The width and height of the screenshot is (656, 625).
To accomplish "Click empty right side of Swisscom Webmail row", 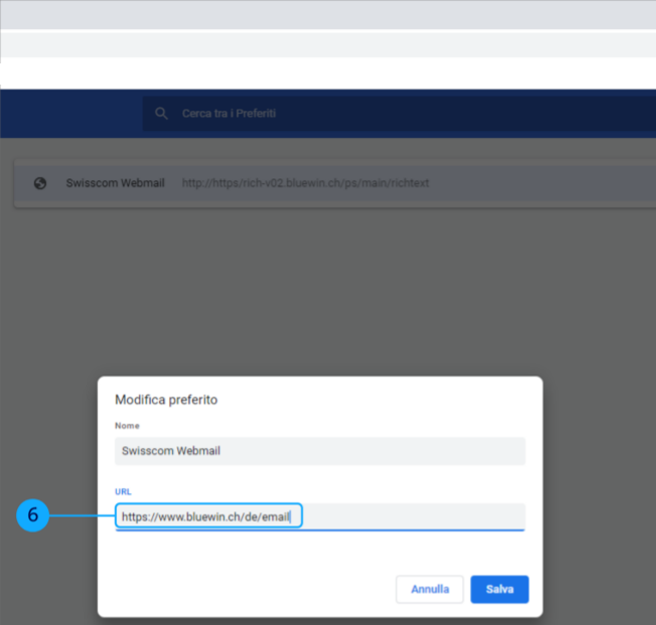I will point(560,184).
